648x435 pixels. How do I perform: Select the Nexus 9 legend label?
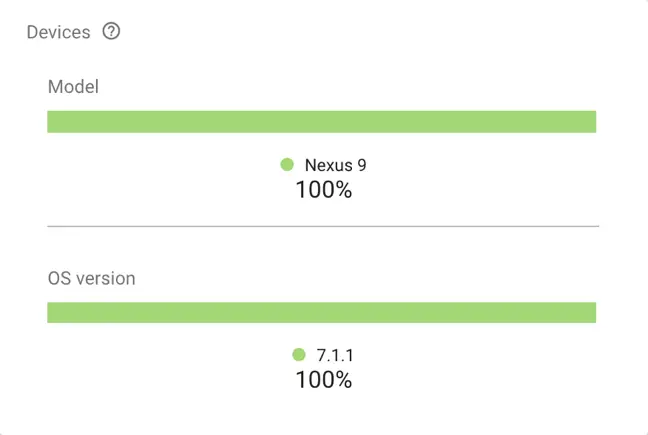(x=328, y=165)
